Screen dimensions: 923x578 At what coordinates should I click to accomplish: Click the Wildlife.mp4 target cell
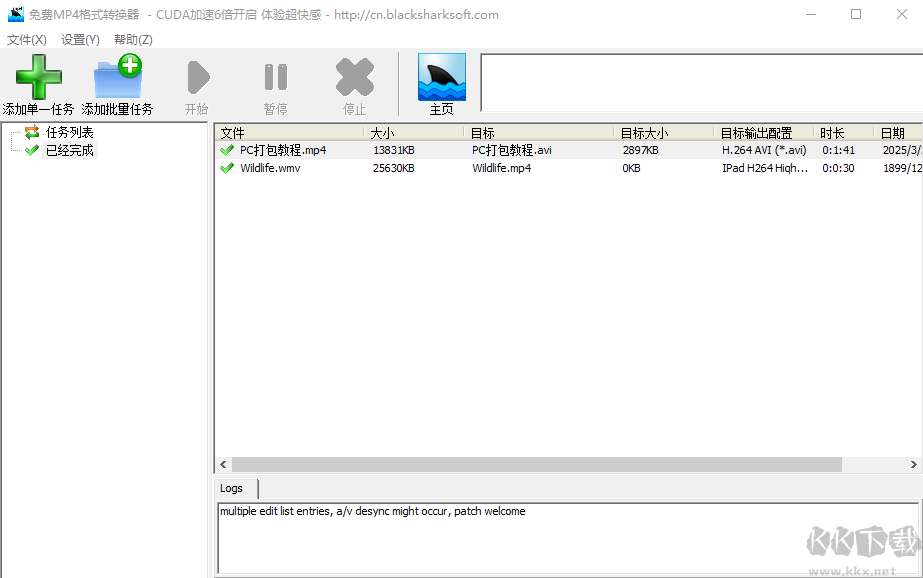[502, 168]
